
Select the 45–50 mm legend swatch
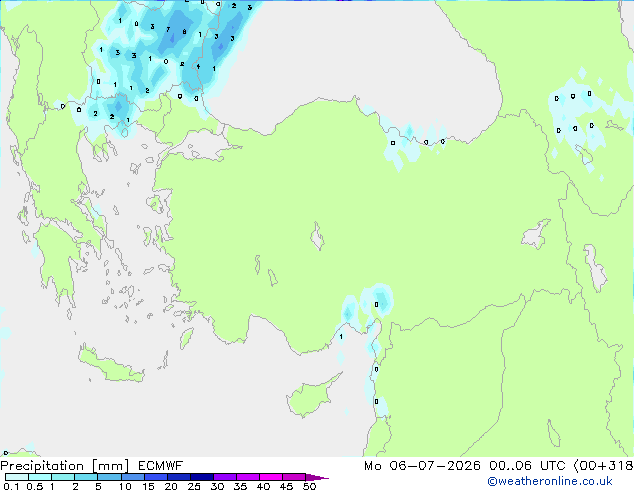(x=294, y=477)
